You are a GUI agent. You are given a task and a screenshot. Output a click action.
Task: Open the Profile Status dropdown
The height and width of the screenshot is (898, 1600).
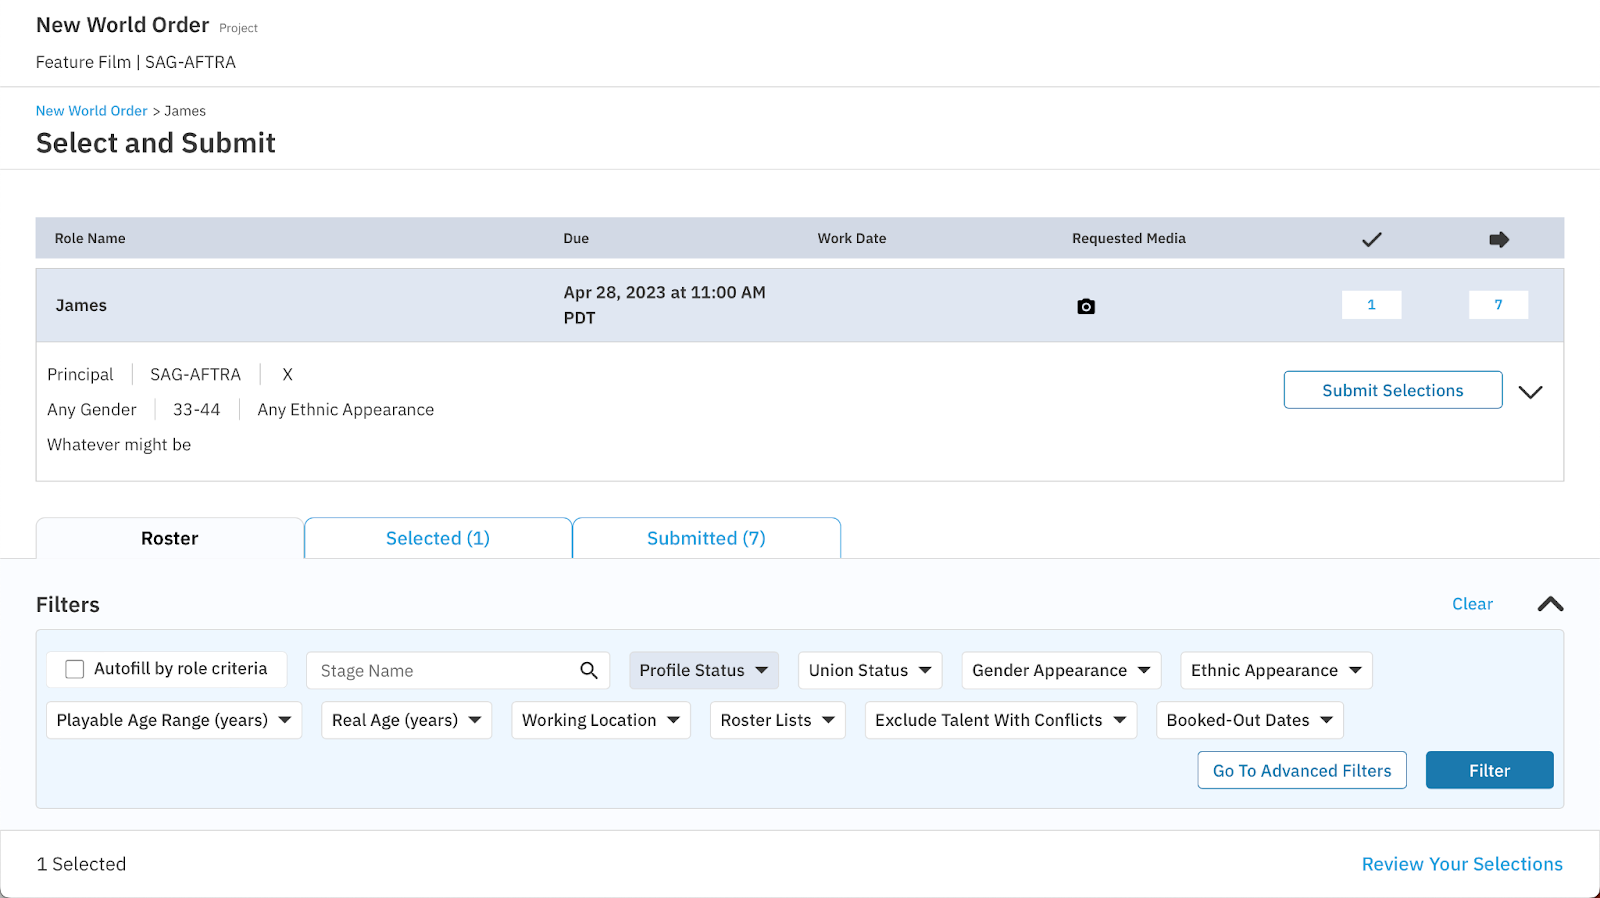coord(703,670)
